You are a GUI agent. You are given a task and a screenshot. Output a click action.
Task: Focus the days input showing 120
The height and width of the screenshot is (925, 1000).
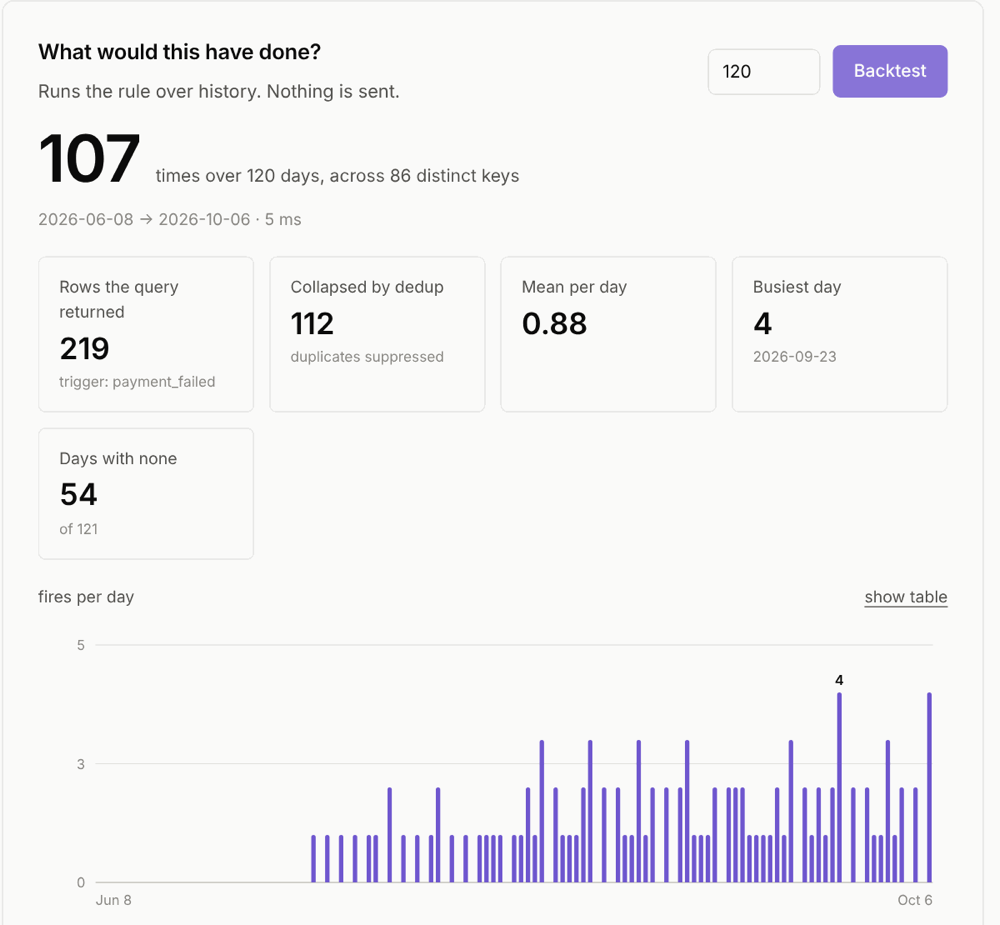coord(763,71)
